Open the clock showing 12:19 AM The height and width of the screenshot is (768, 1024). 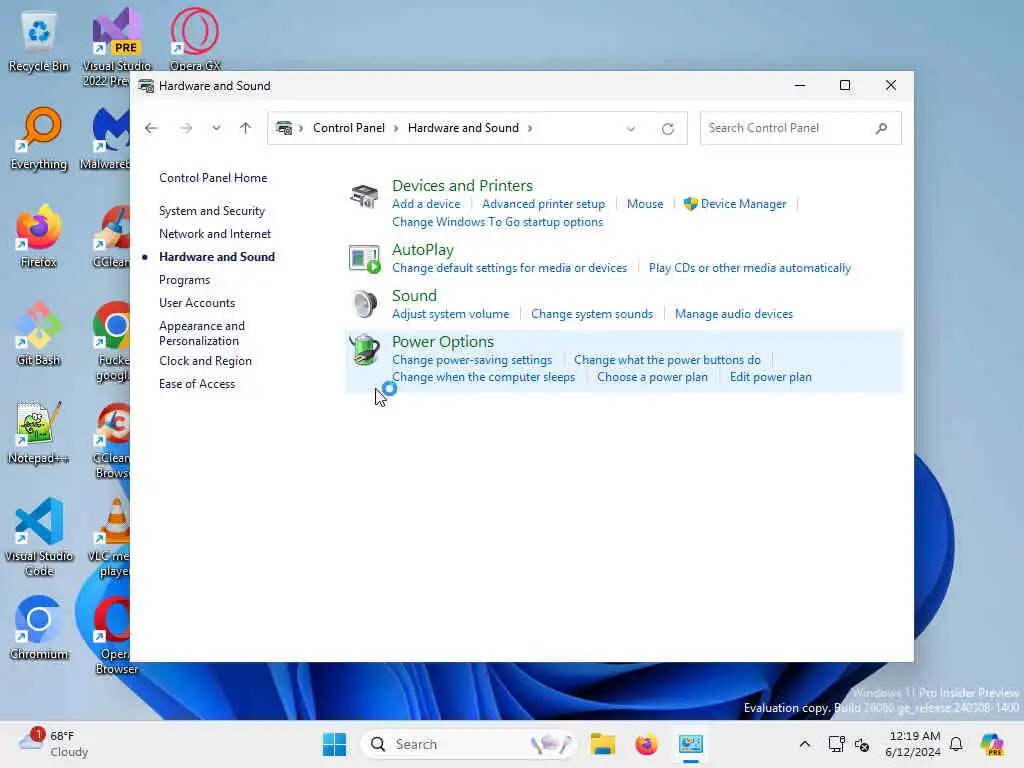[913, 744]
